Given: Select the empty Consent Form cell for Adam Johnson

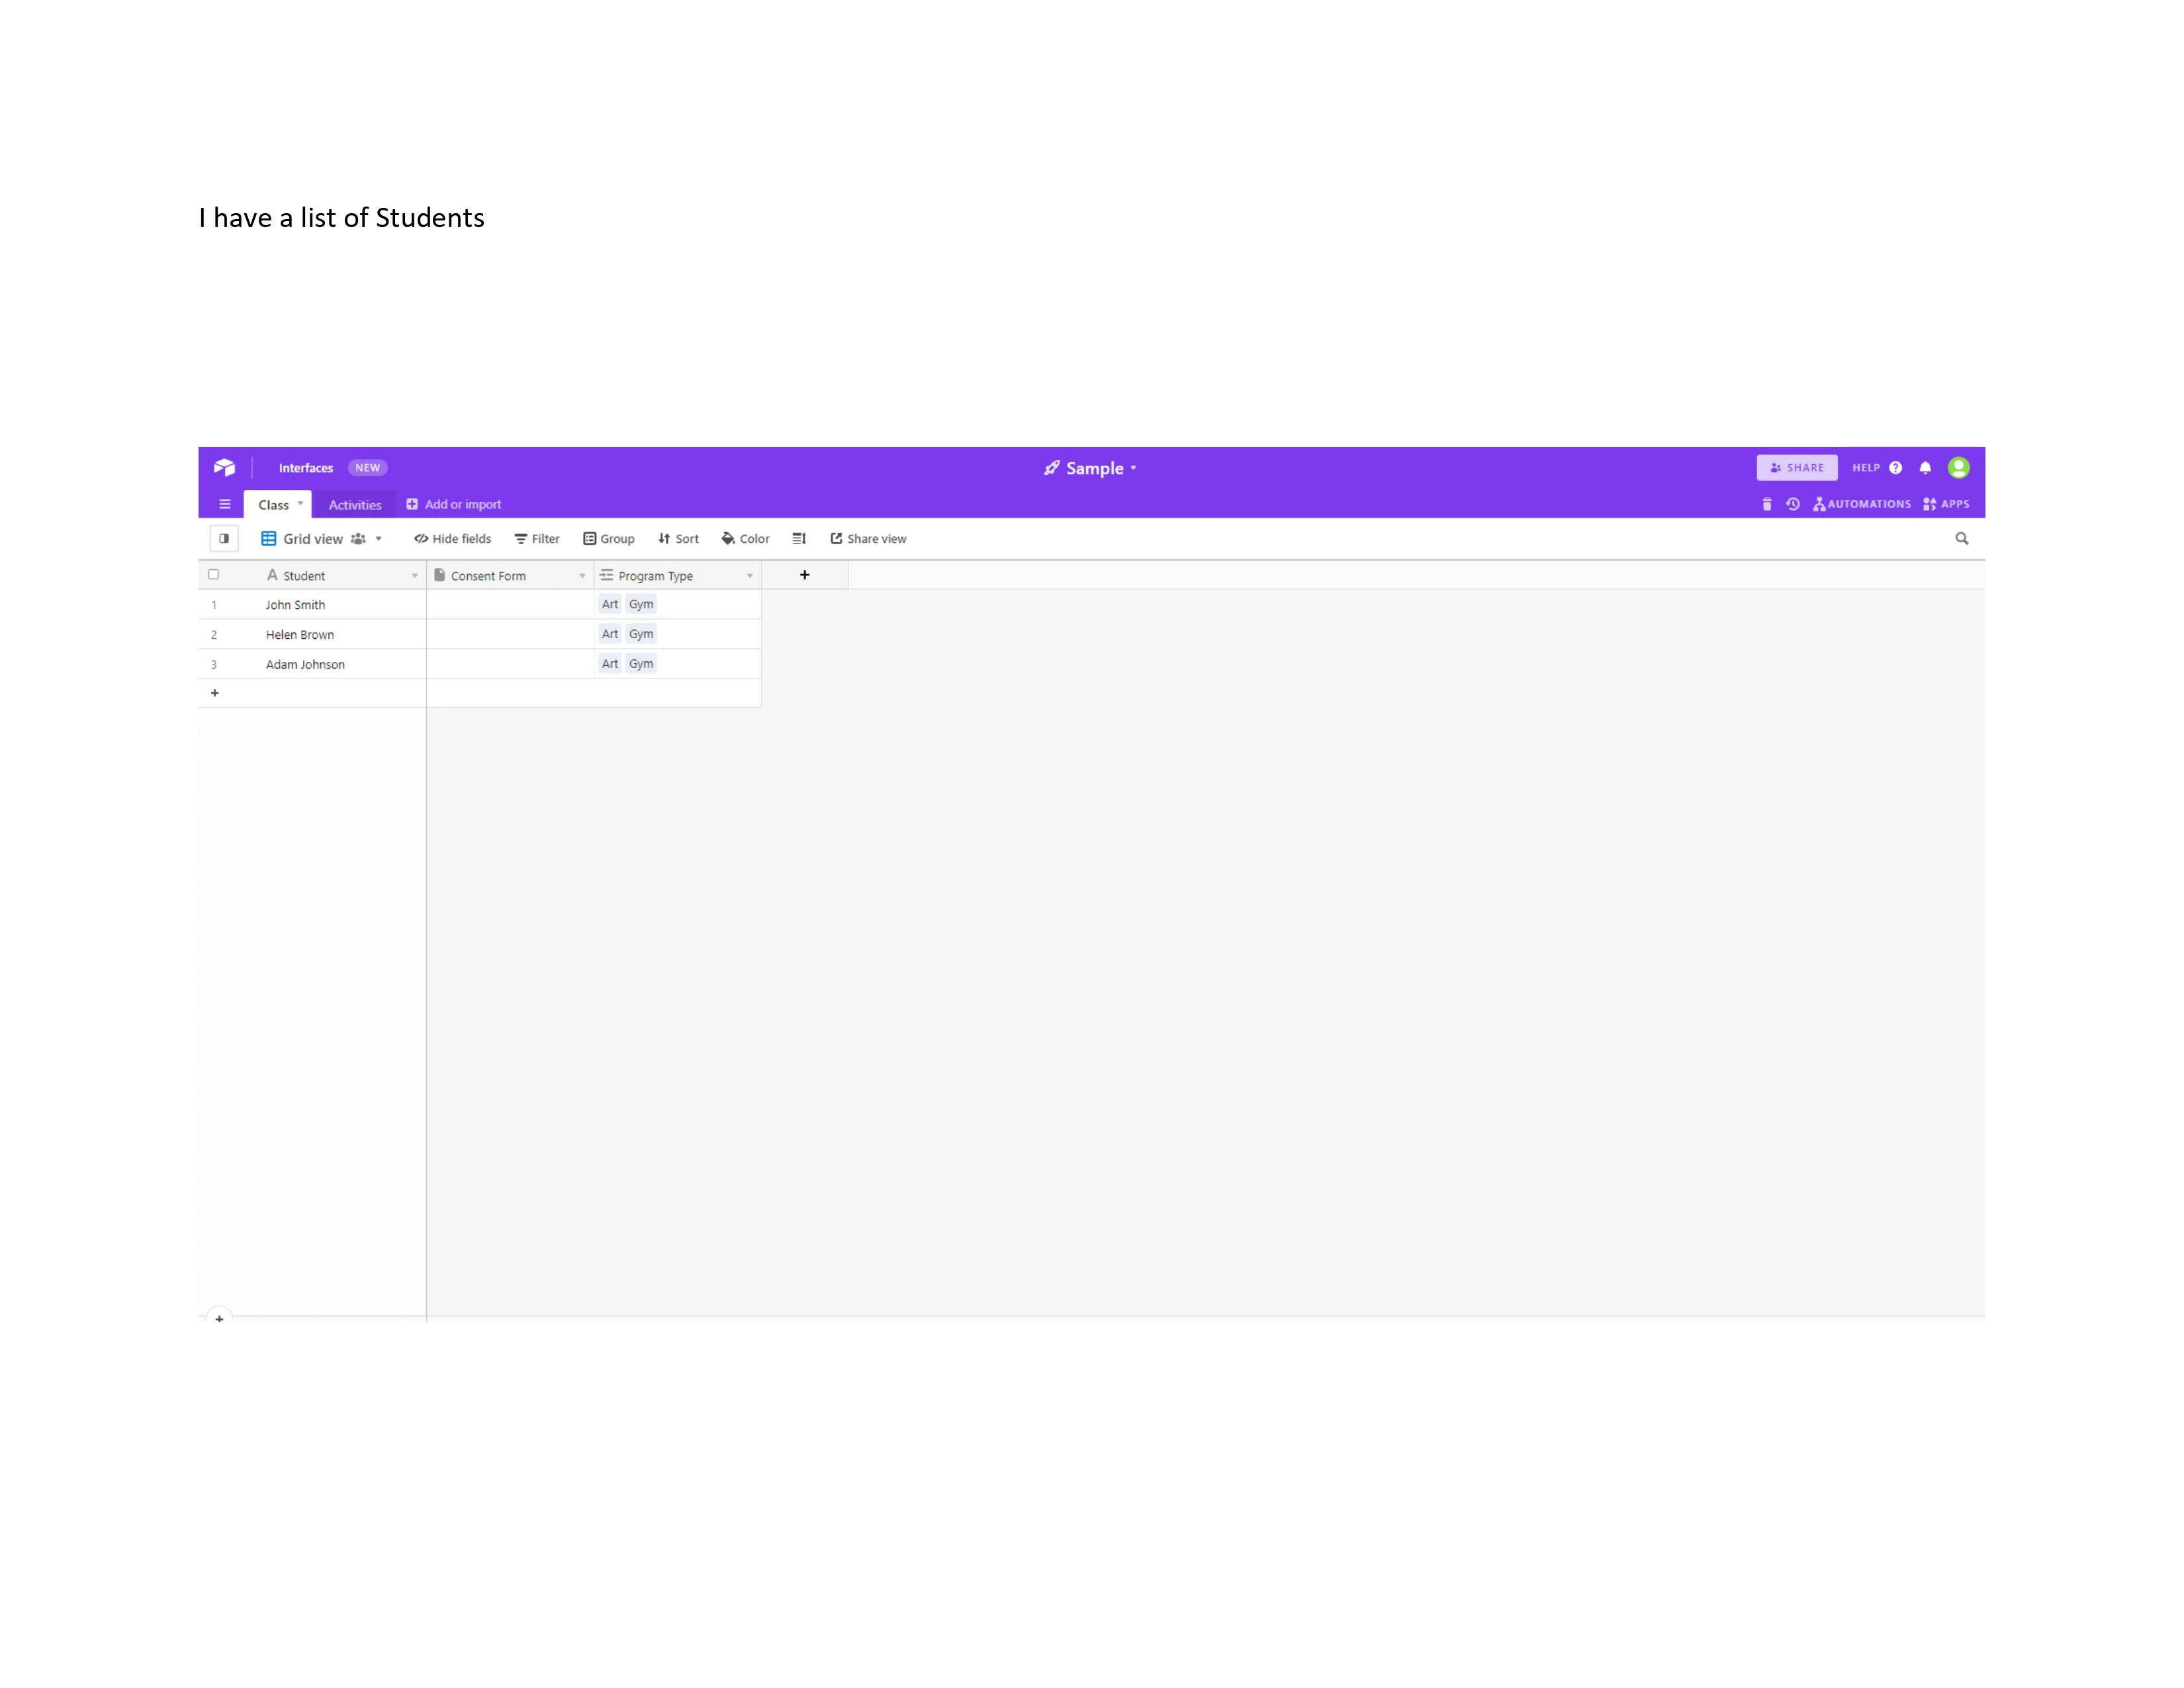Looking at the screenshot, I should click(x=510, y=664).
